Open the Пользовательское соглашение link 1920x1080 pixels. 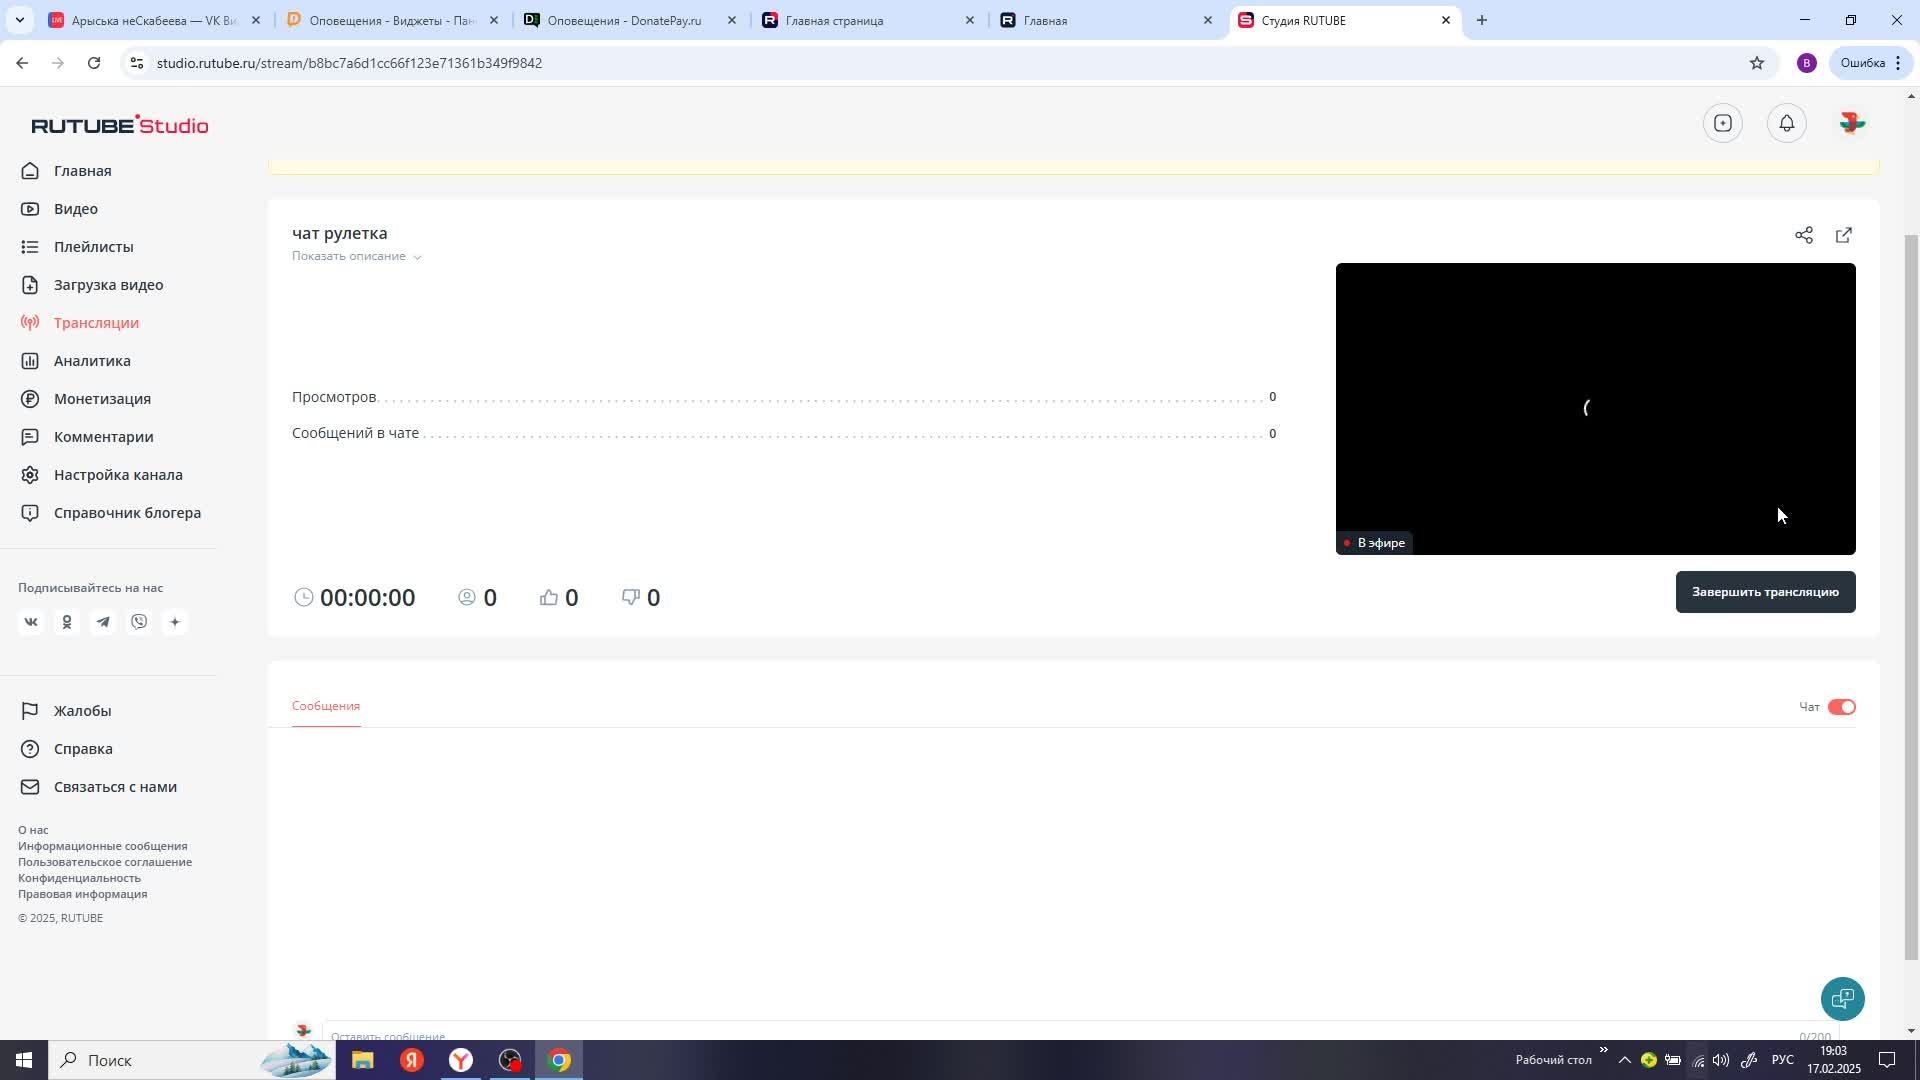105,862
